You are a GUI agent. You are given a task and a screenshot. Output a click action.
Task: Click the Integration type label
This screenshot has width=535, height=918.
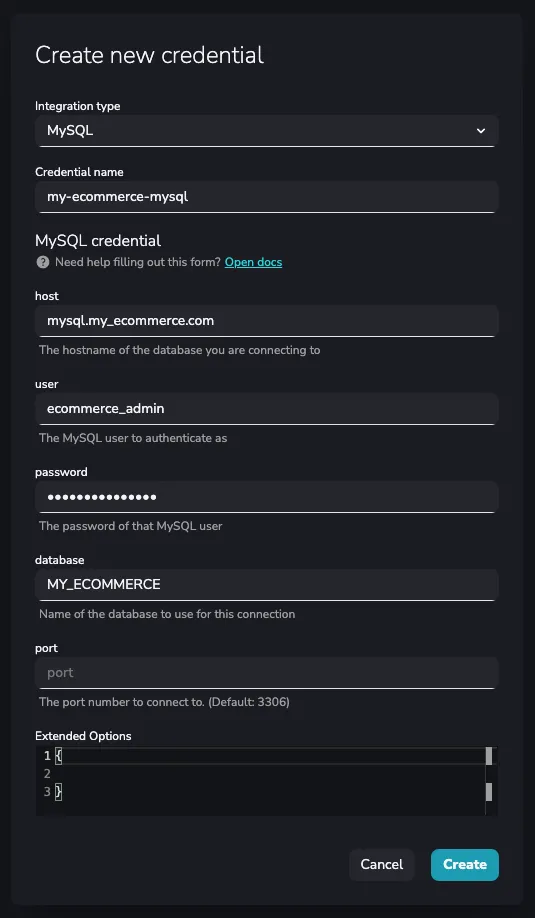[x=78, y=106]
